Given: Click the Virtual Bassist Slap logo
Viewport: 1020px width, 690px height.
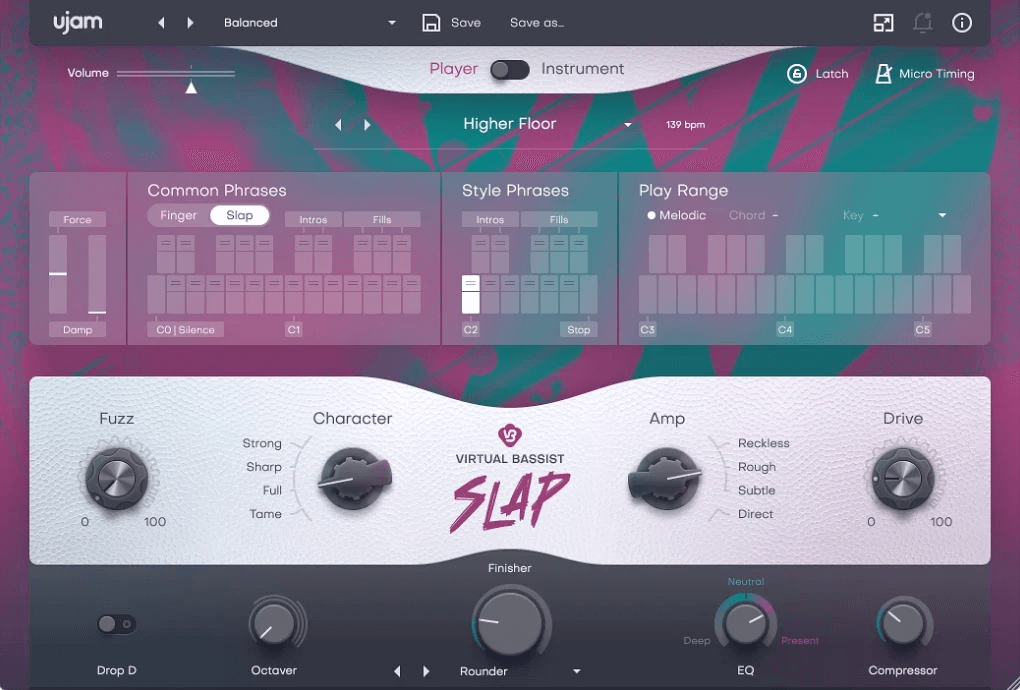Looking at the screenshot, I should (x=509, y=478).
